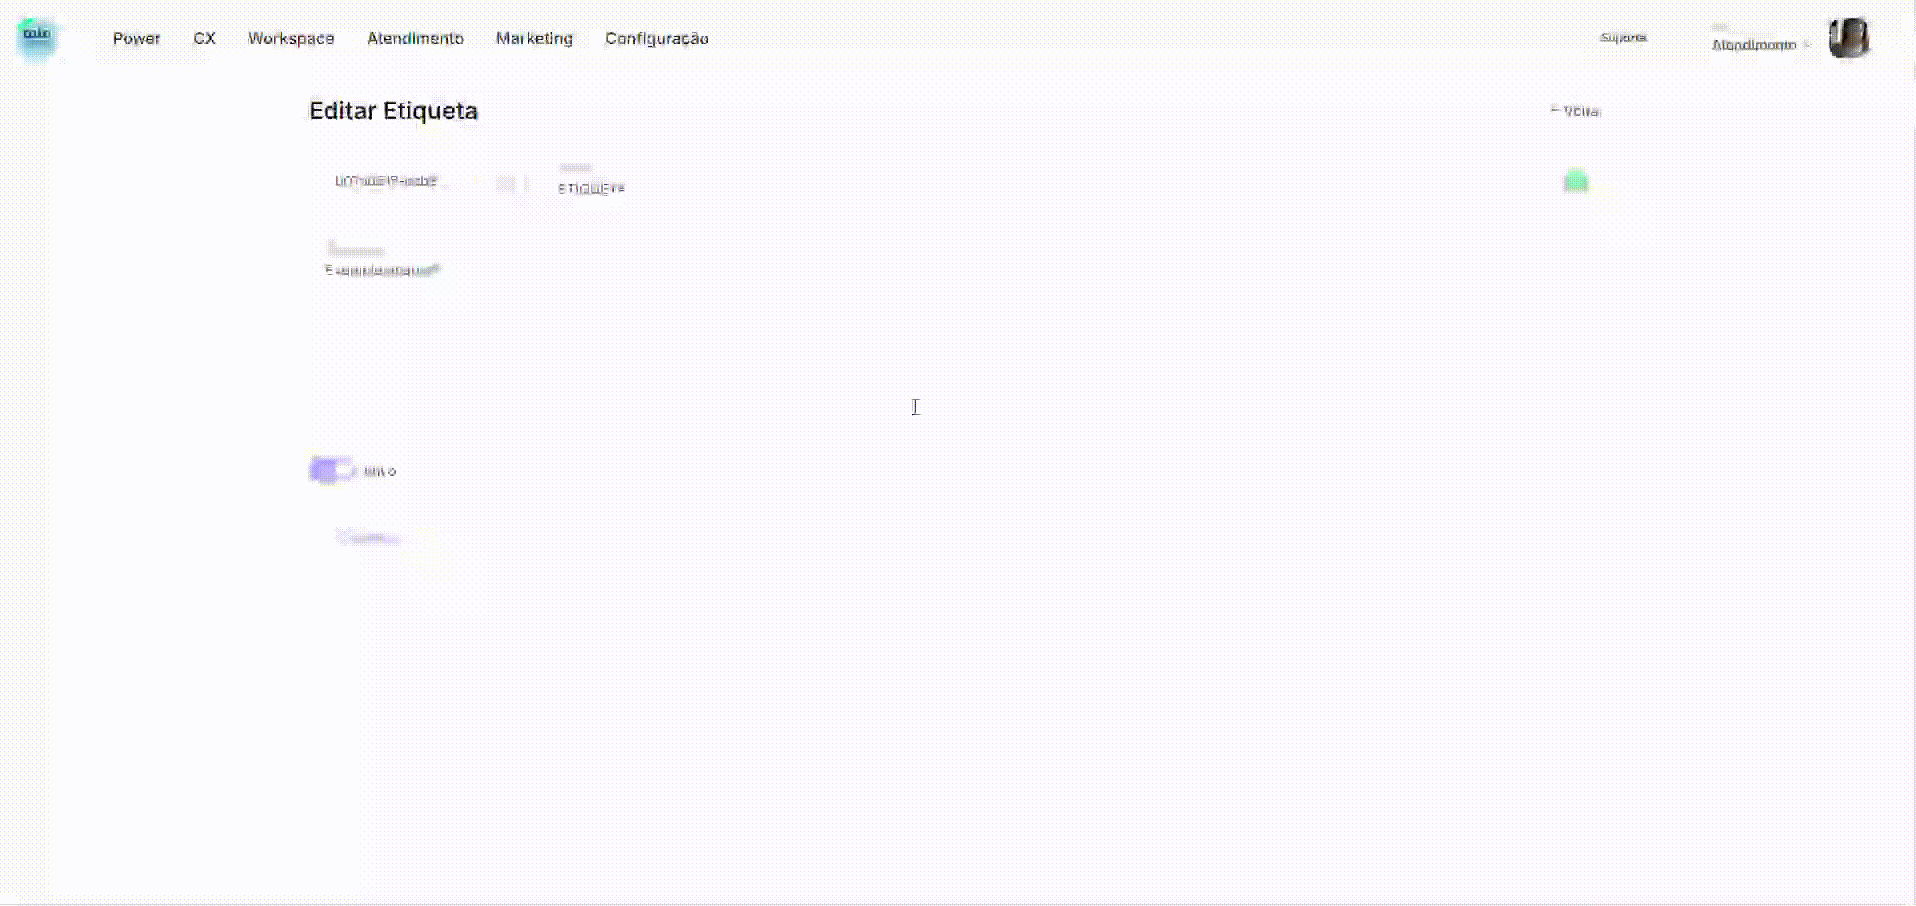Viewport: 1916px width, 906px height.
Task: Open the CX menu
Action: [204, 39]
